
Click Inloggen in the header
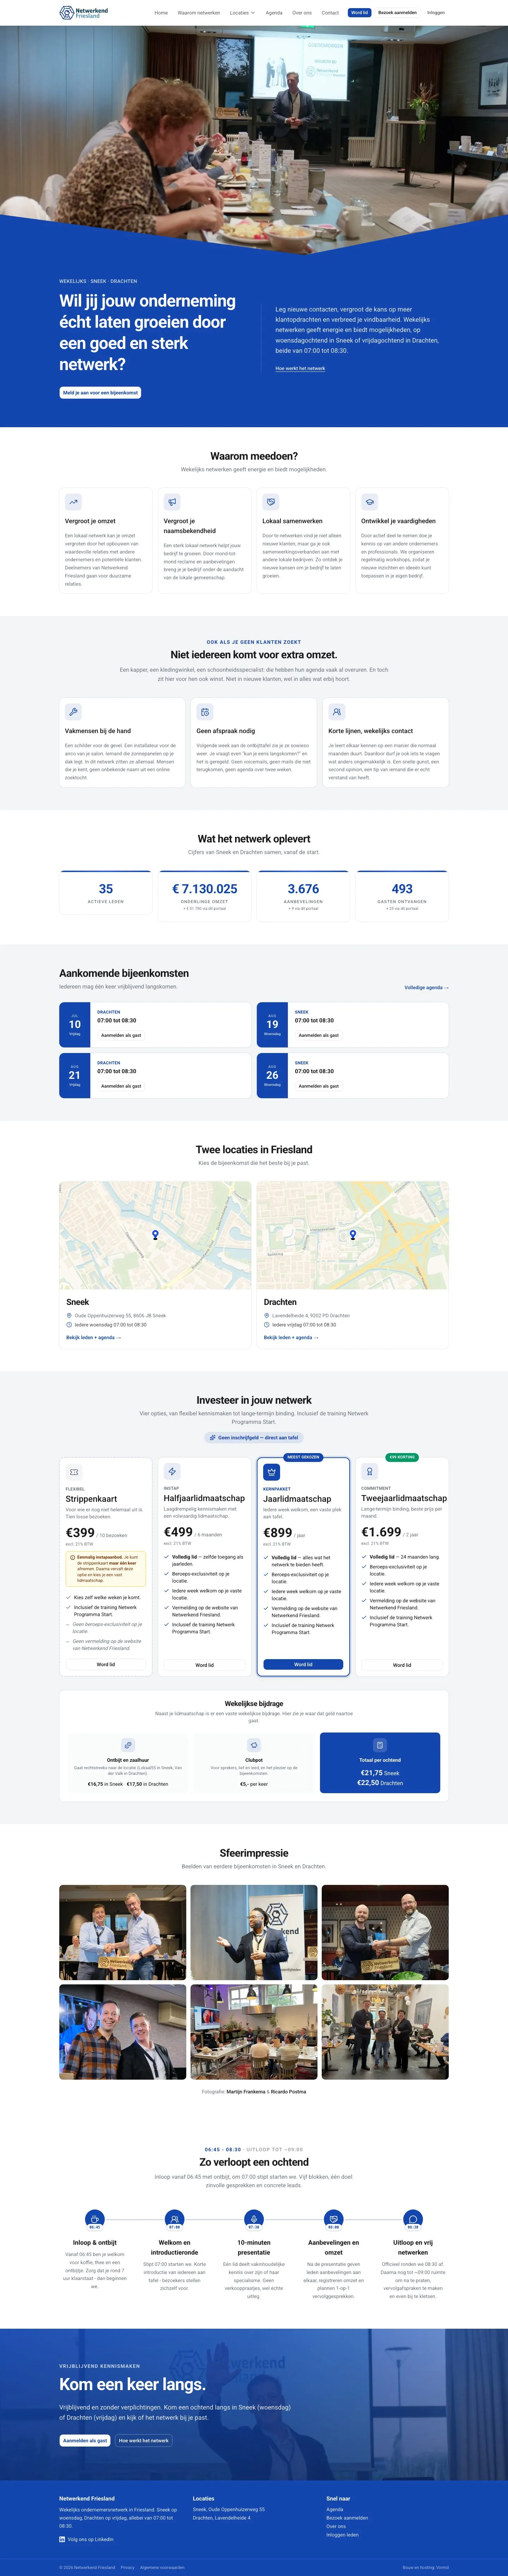(x=436, y=13)
